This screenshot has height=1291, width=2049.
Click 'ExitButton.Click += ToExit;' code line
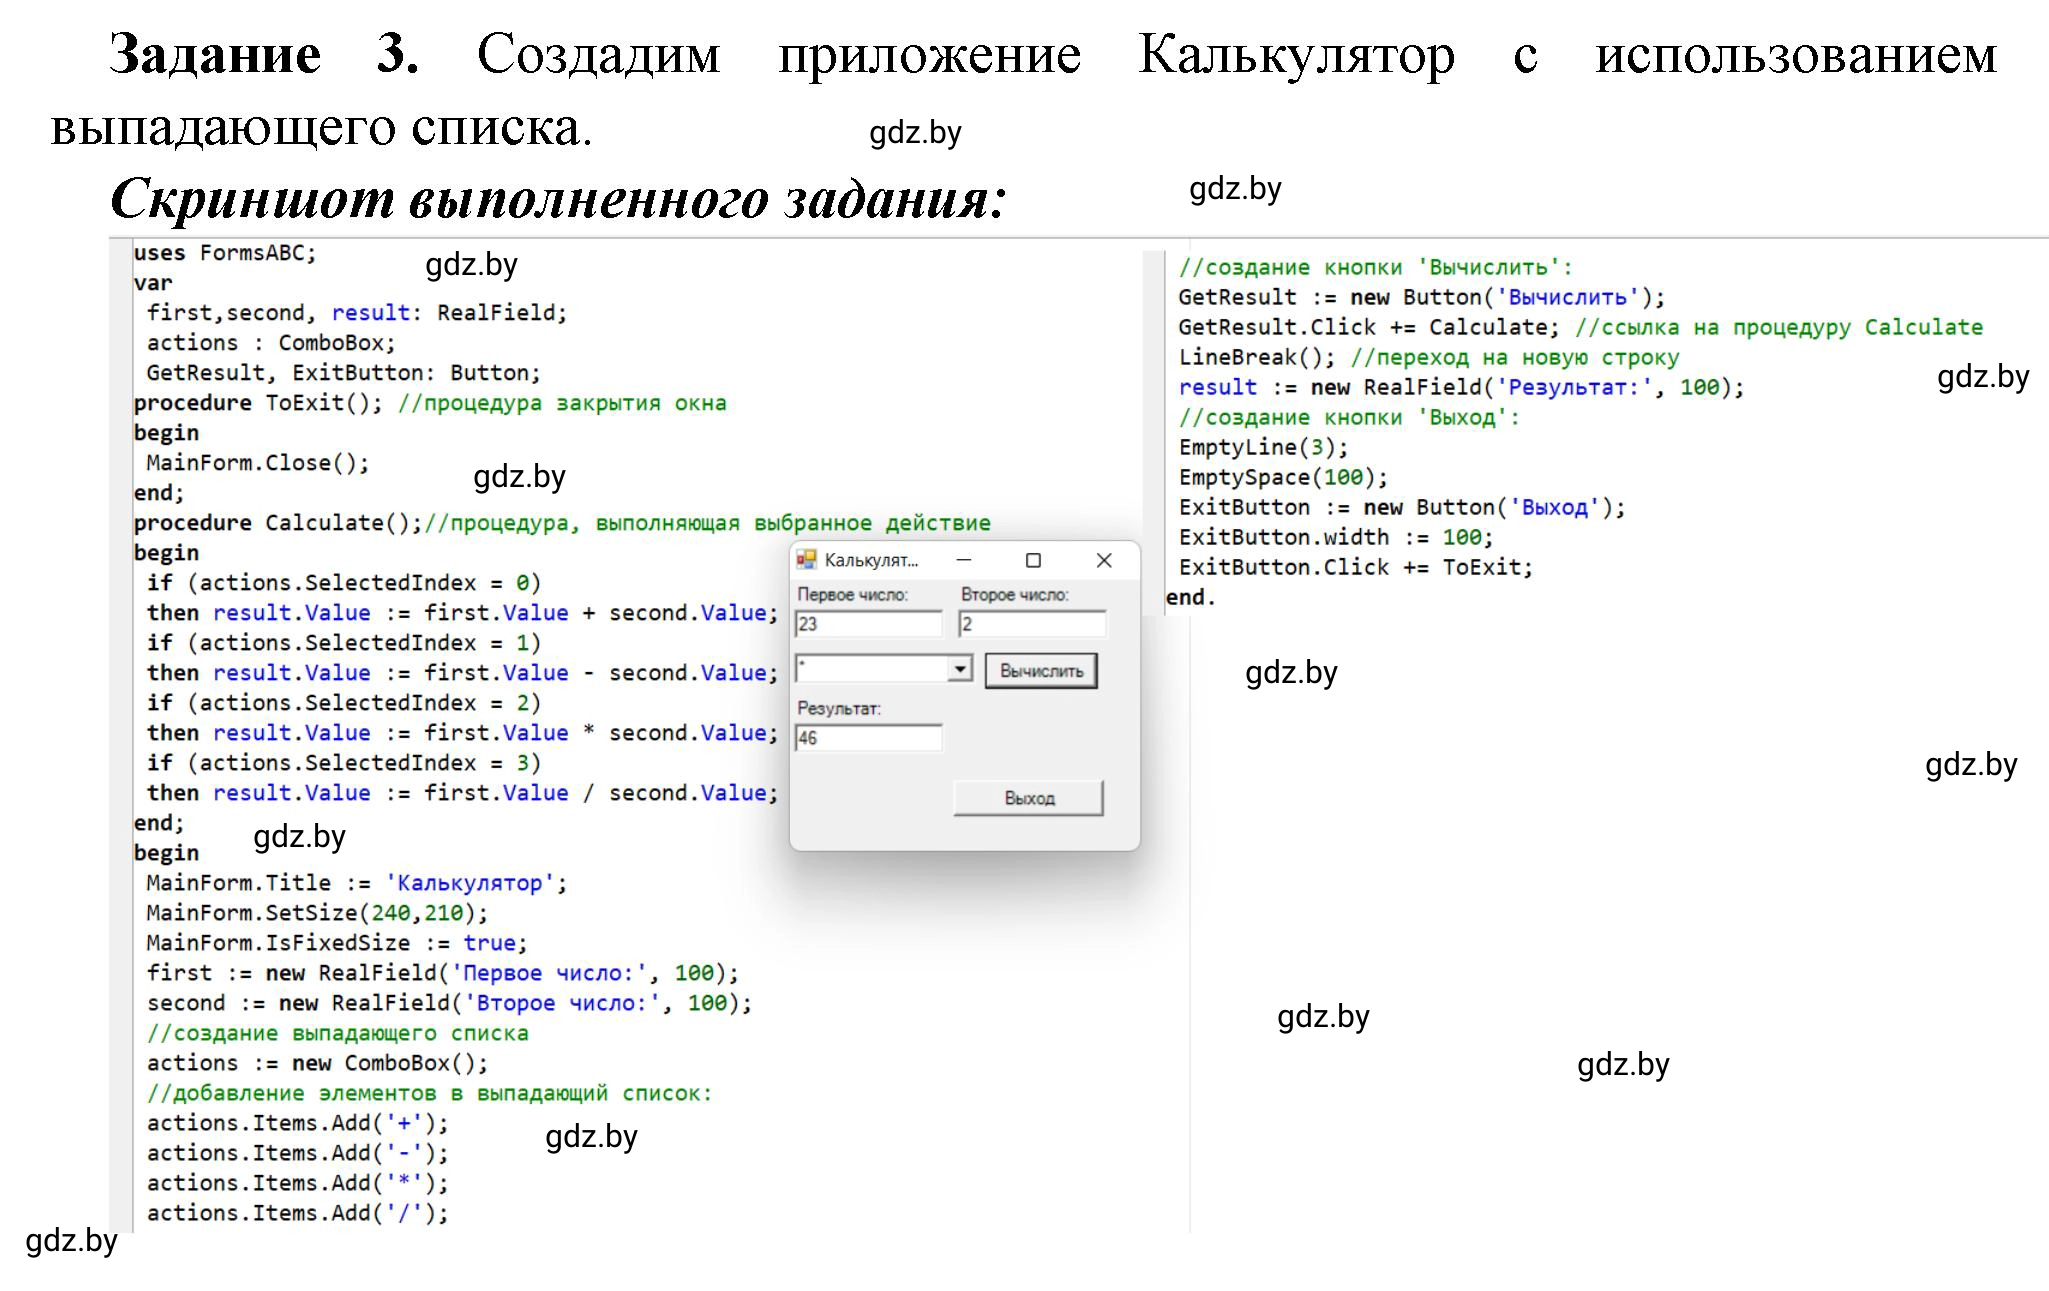1356,567
